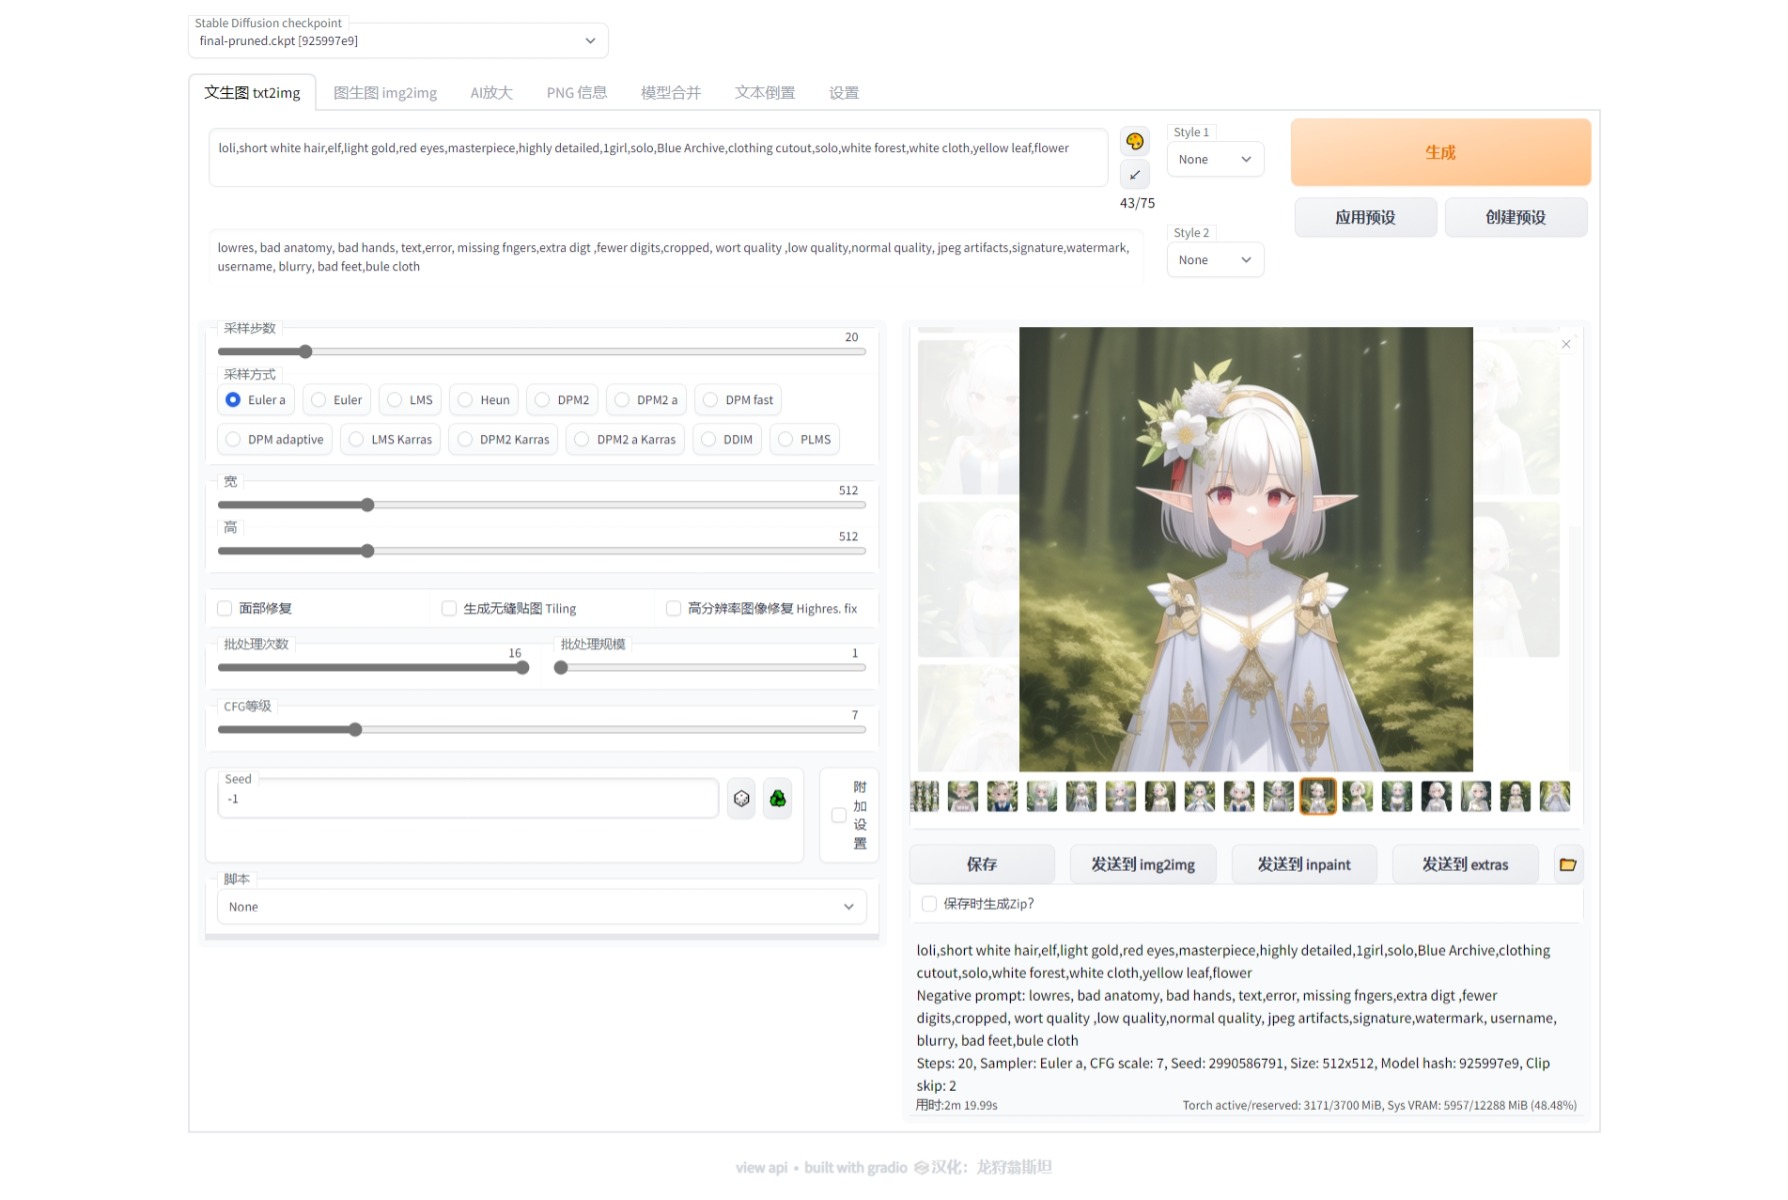The width and height of the screenshot is (1788, 1200).
Task: Switch to the 模型合并 tab
Action: pos(670,92)
